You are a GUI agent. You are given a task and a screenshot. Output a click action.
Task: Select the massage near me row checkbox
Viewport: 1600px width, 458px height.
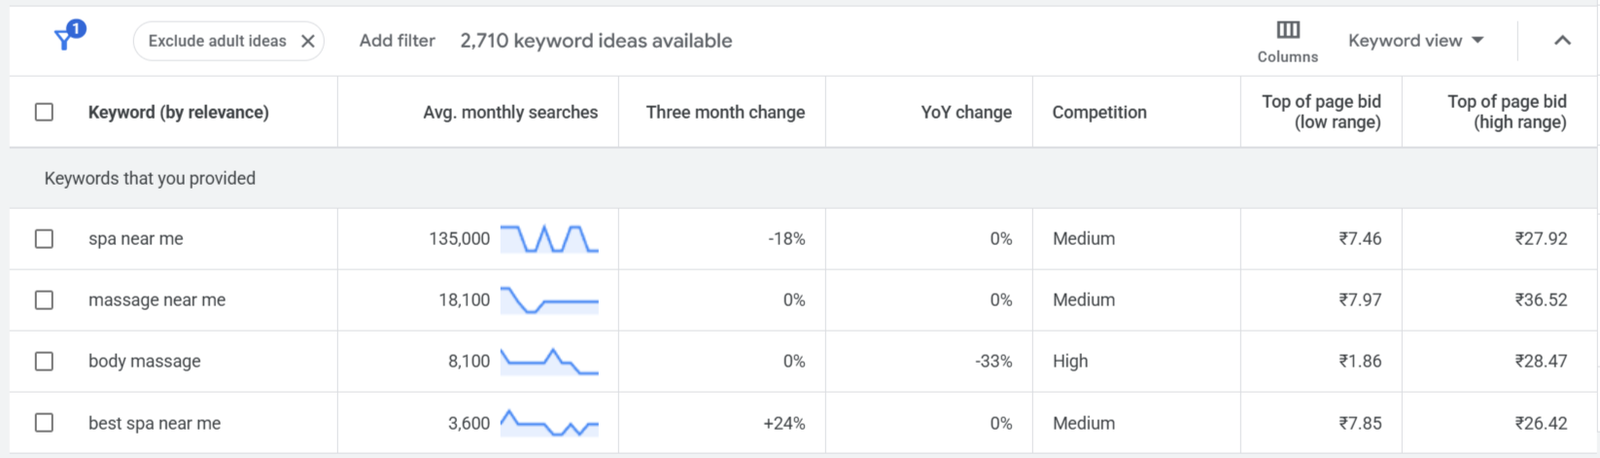click(44, 300)
